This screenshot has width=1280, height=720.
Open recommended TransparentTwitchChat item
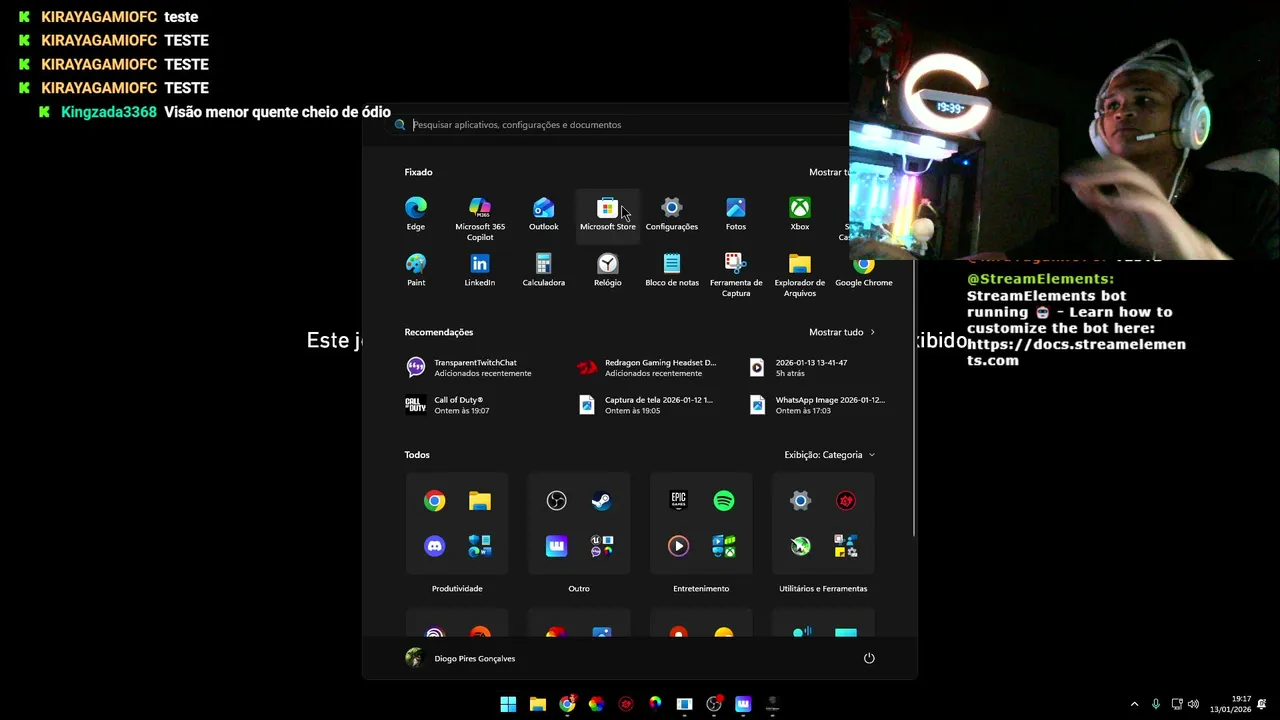pos(483,368)
